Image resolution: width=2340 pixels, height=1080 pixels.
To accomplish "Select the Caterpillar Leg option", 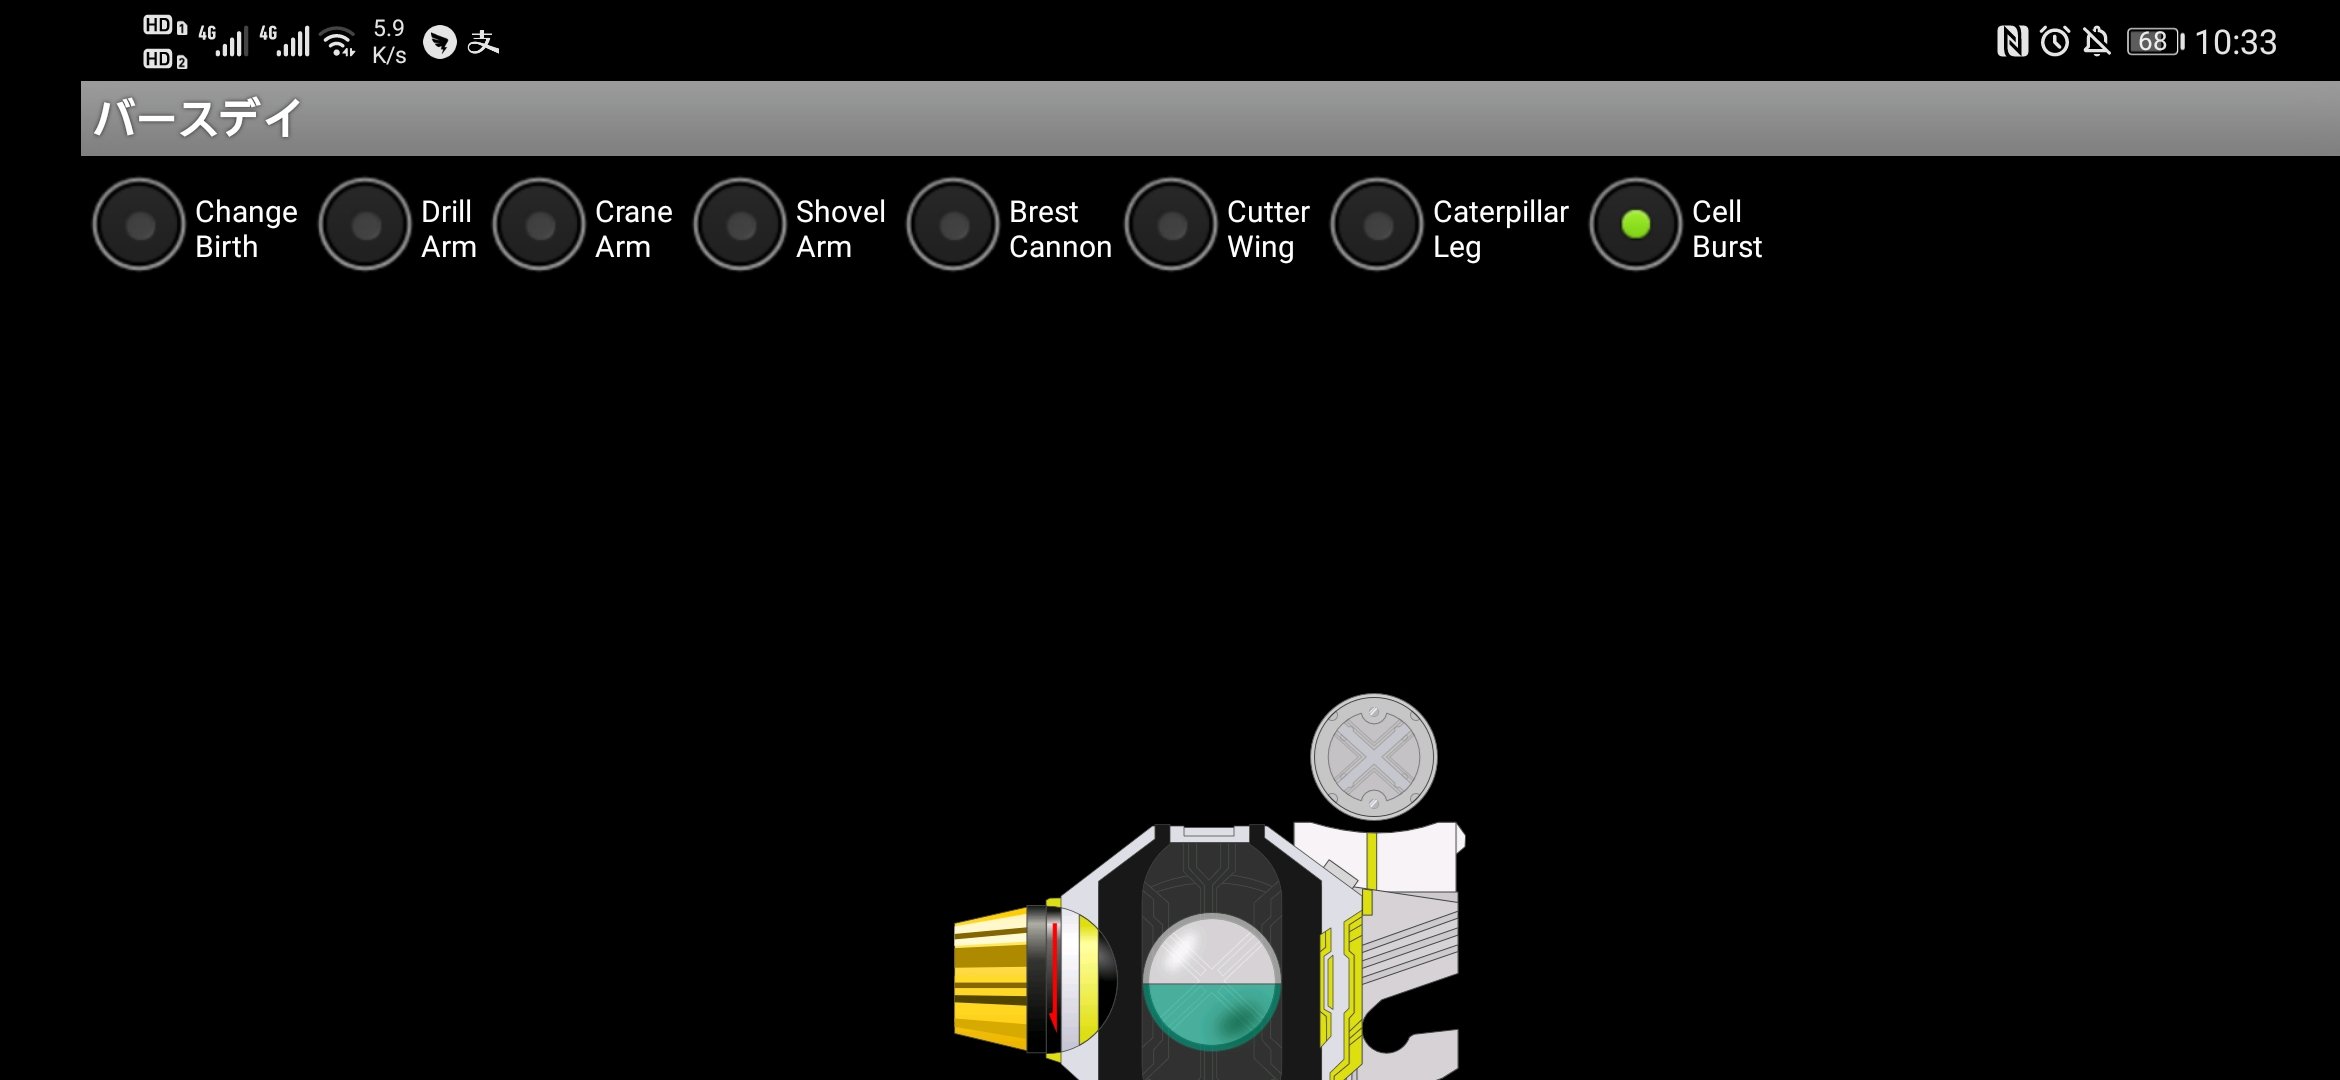I will 1374,227.
